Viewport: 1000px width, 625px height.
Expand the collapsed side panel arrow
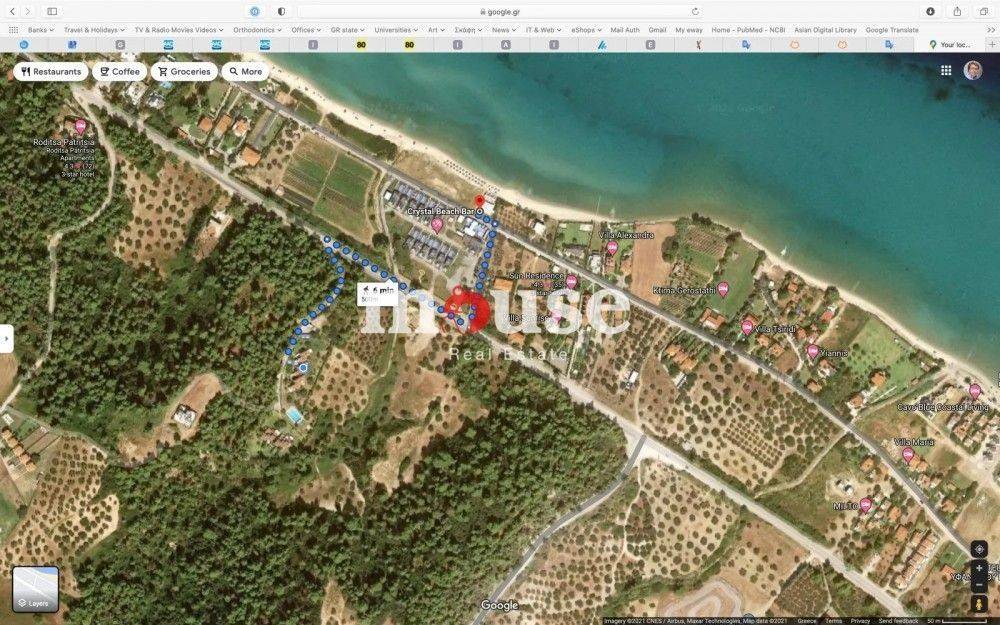tap(6, 338)
